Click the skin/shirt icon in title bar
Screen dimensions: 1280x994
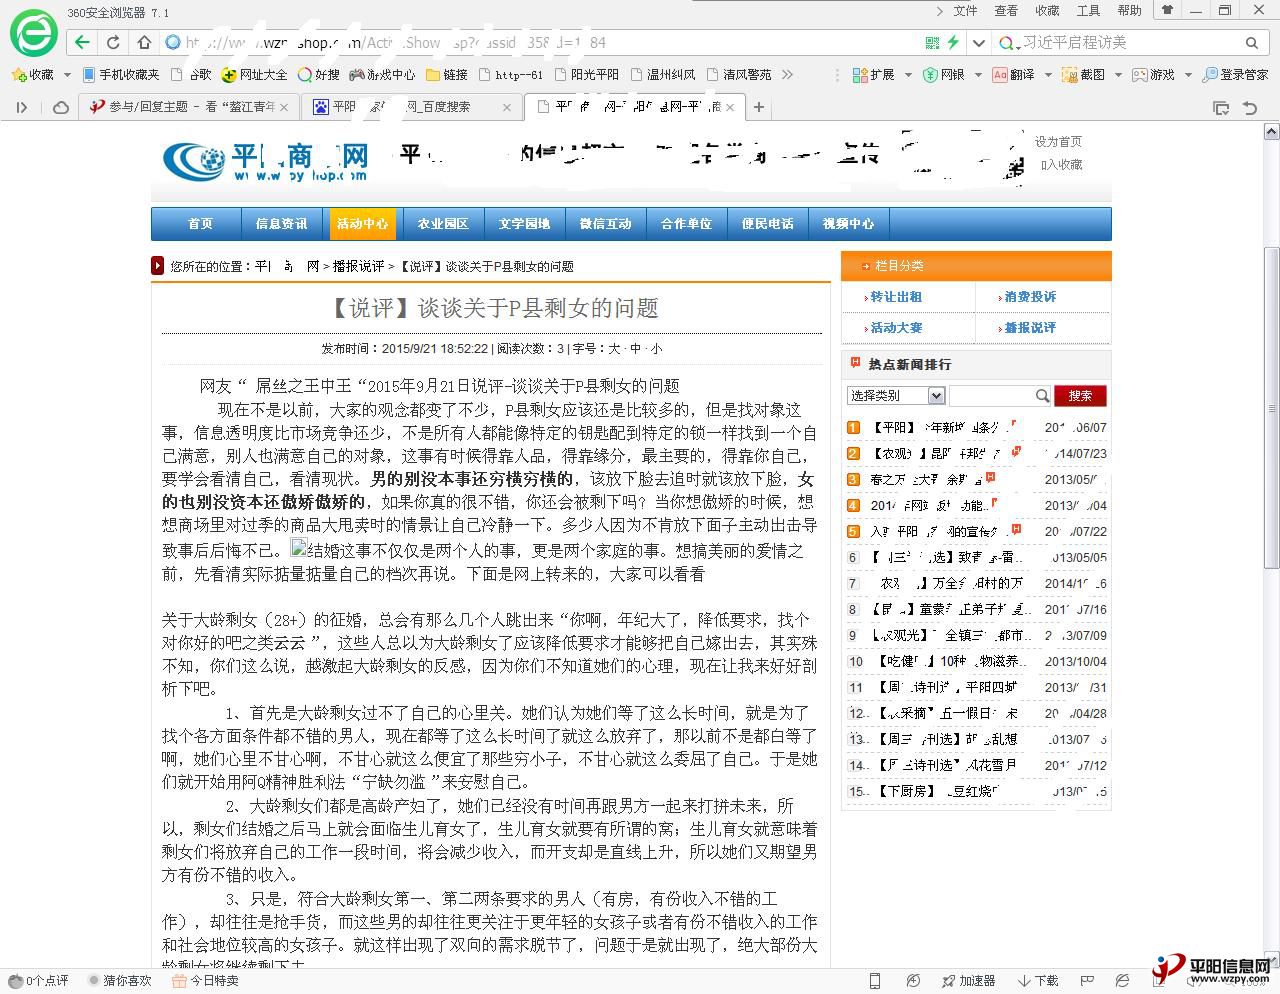pyautogui.click(x=1166, y=10)
